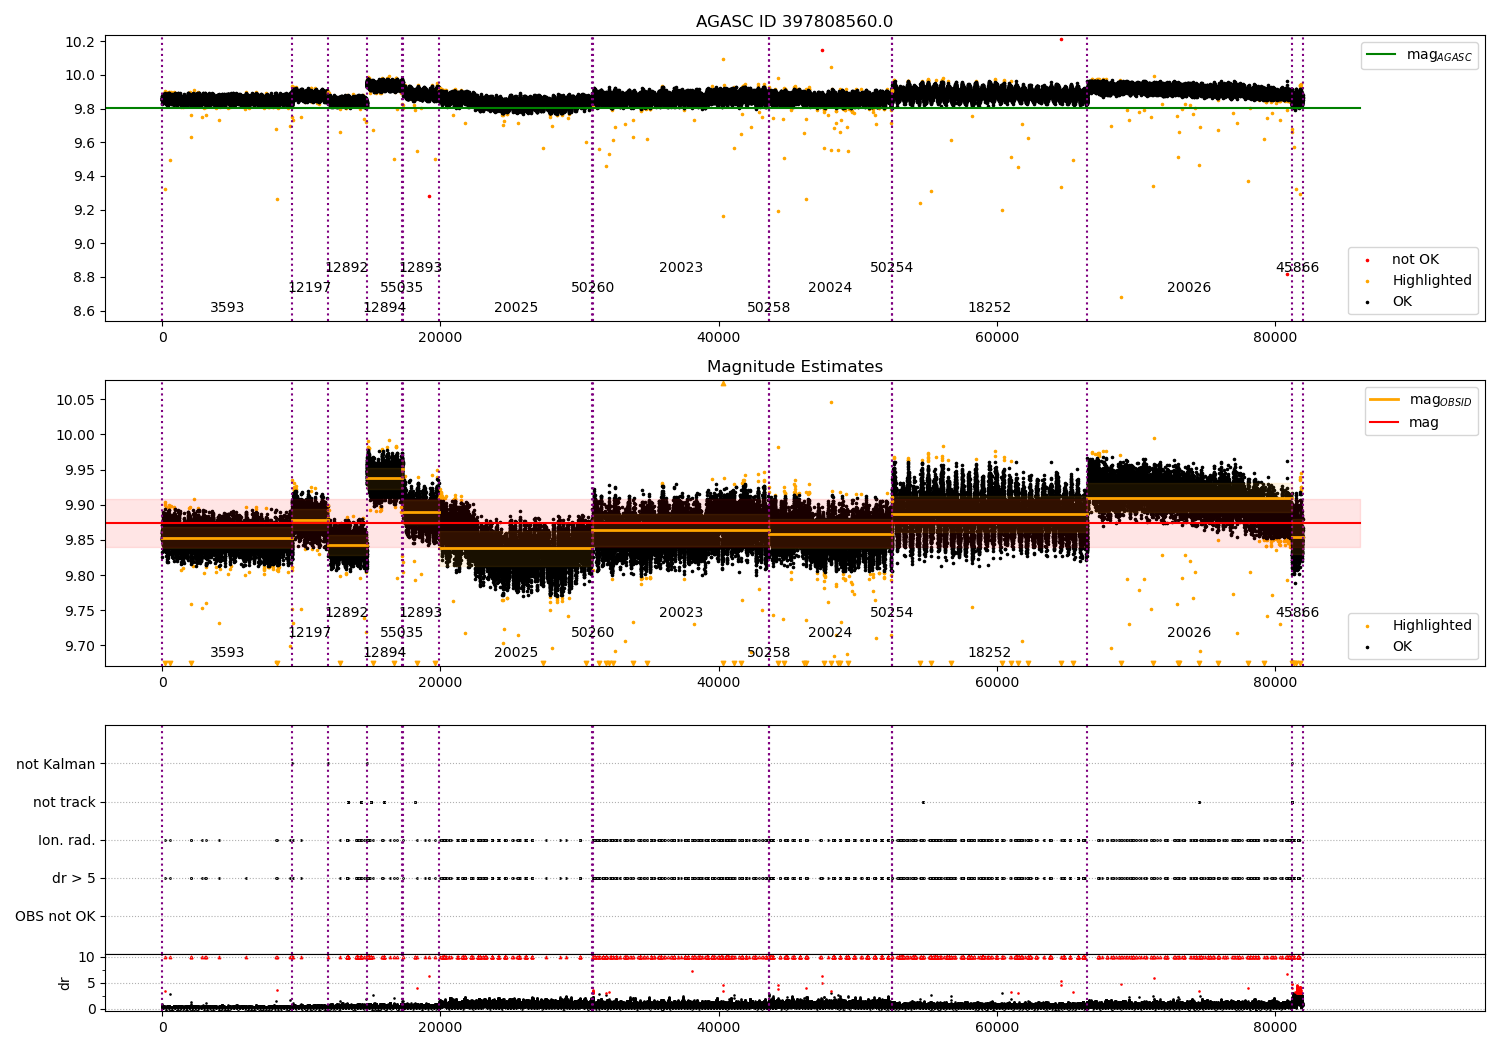Click obsid label 20024 in AGASC ID plot
Viewport: 1500px width, 1050px height.
point(830,288)
